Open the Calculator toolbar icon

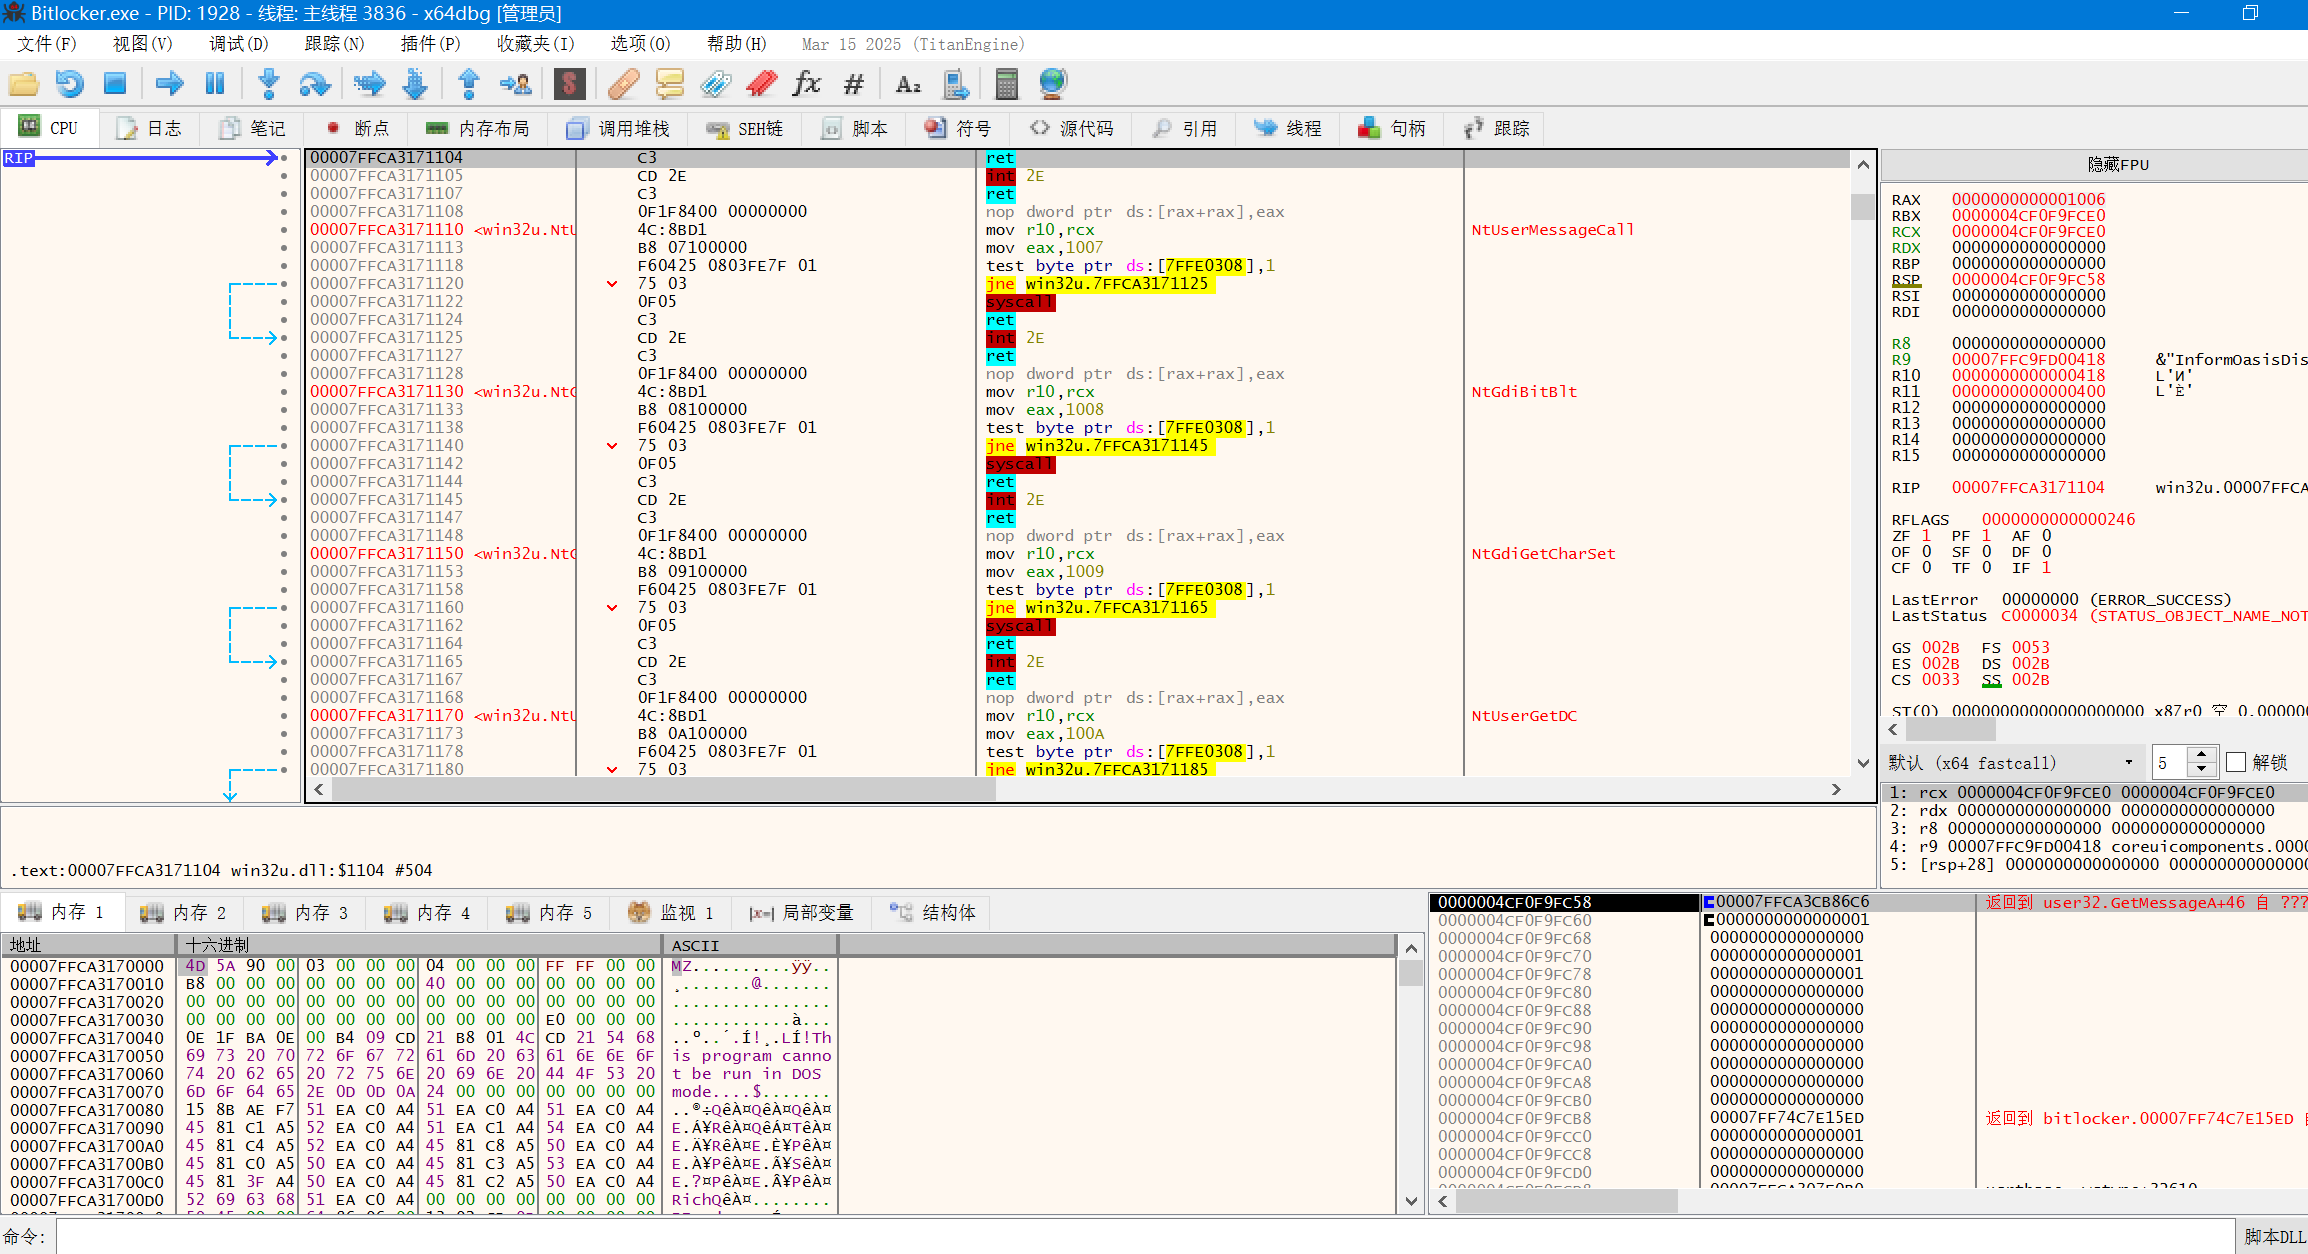1006,84
